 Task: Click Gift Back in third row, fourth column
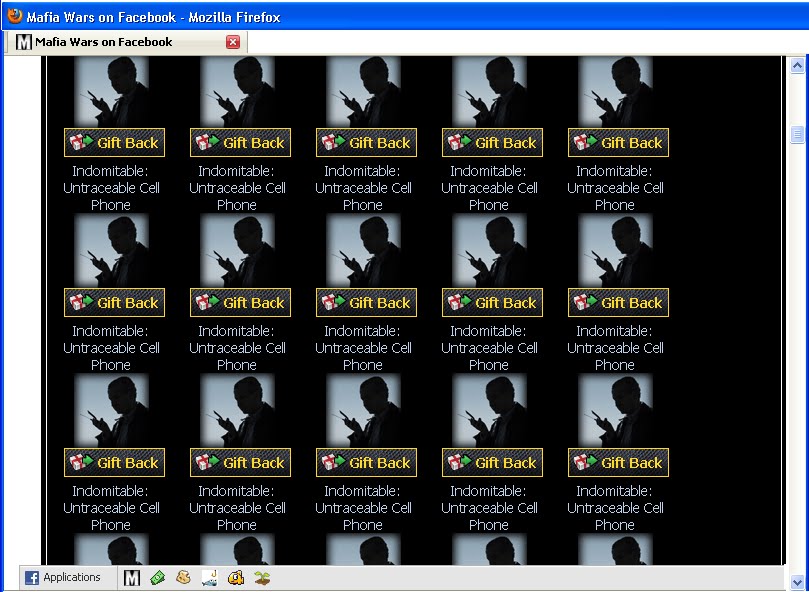point(492,462)
